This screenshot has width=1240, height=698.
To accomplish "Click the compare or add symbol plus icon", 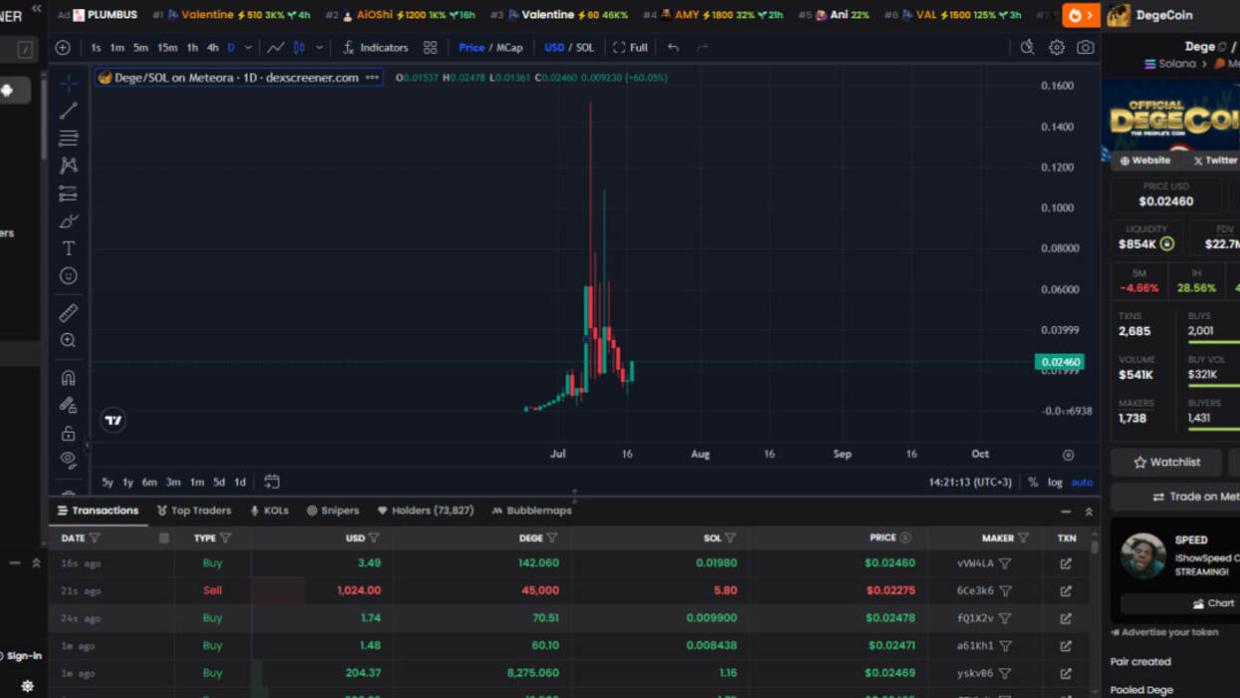I will 63,47.
